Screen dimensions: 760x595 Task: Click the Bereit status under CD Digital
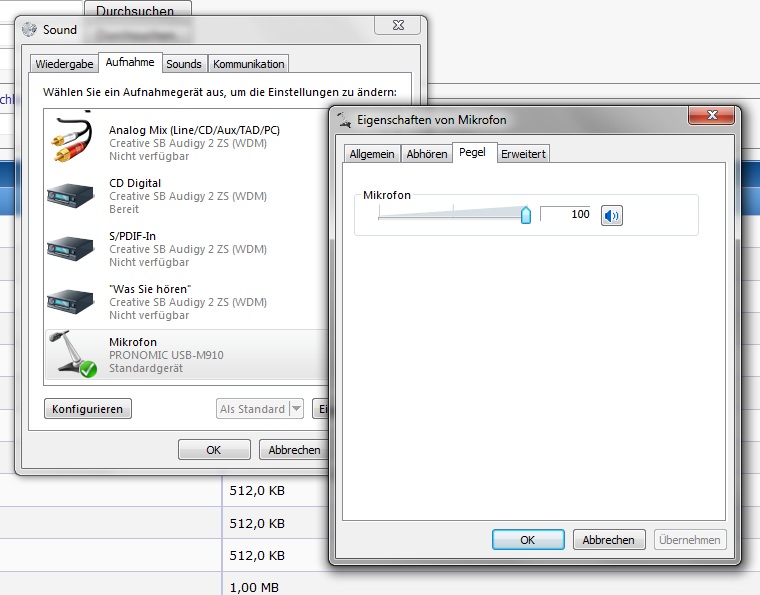[x=124, y=209]
